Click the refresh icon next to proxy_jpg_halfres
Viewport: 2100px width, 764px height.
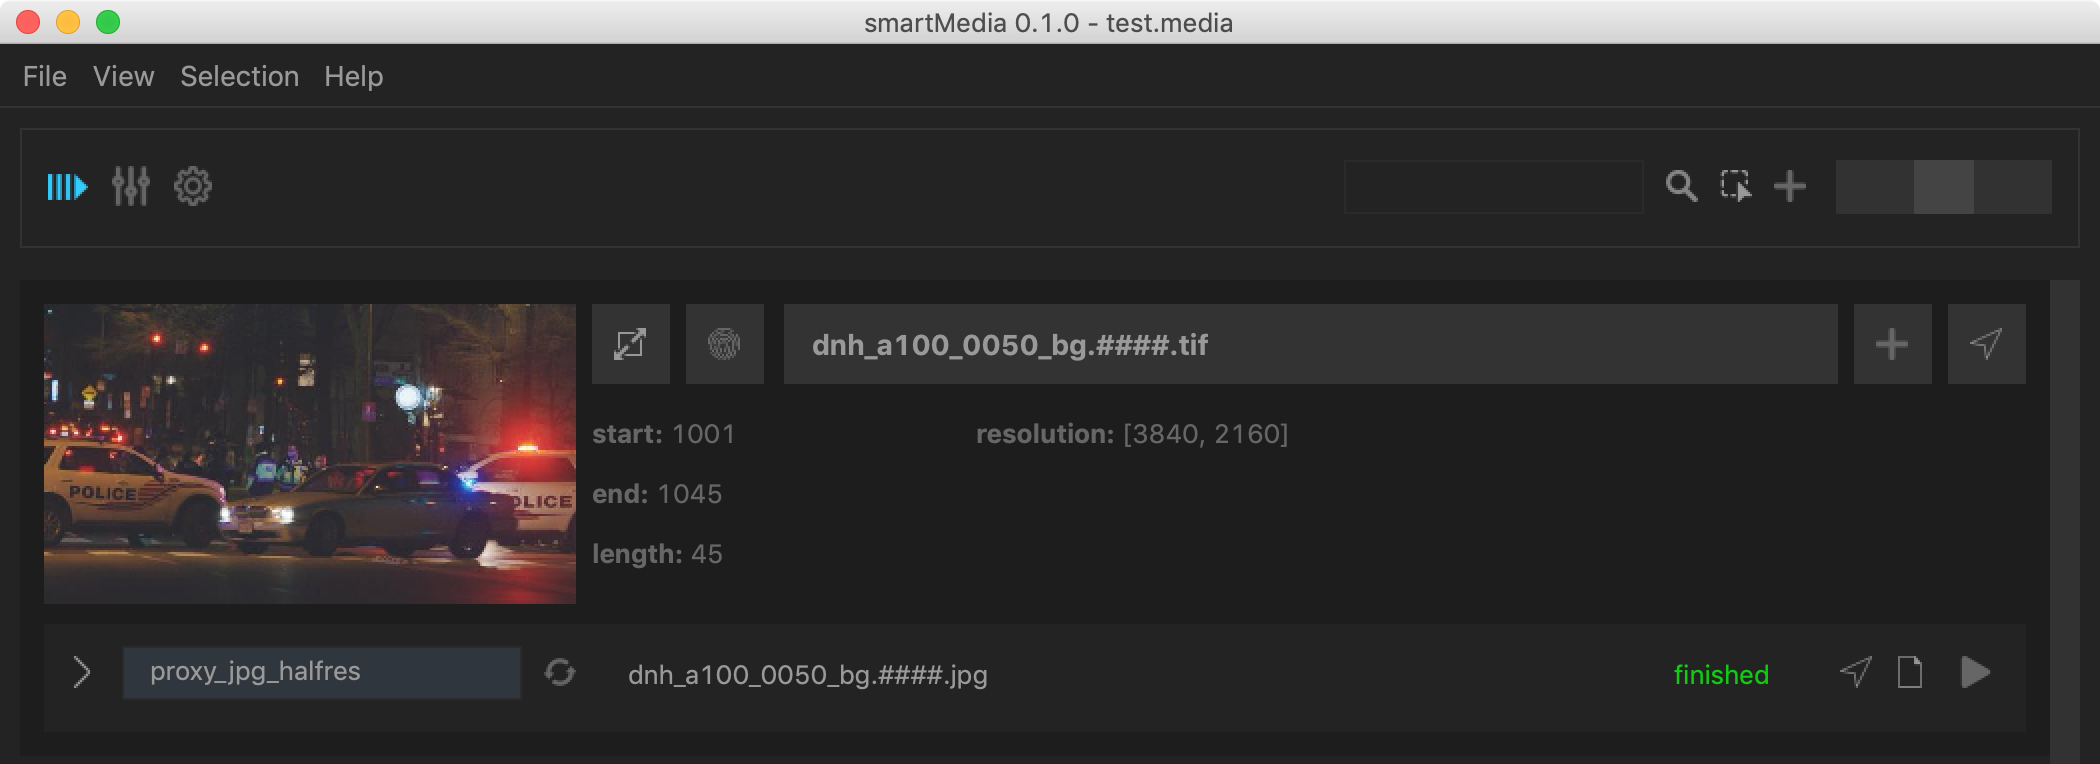coord(560,673)
